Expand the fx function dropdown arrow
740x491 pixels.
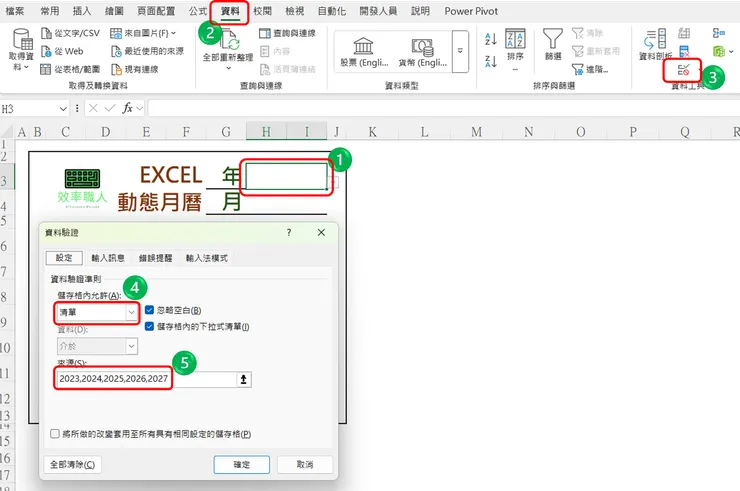pyautogui.click(x=140, y=109)
